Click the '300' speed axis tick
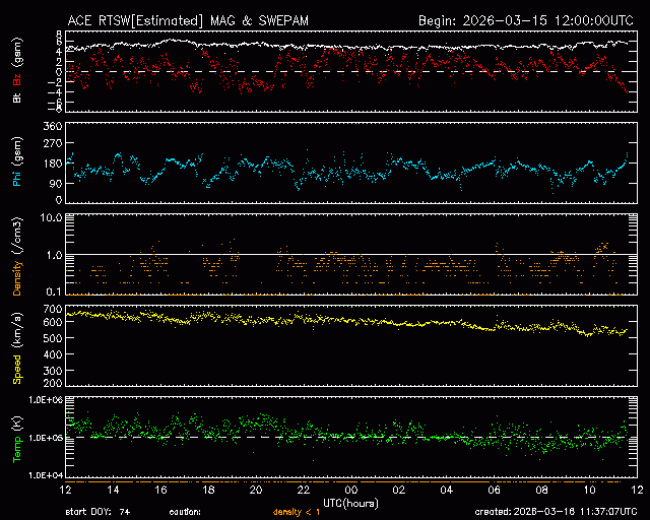 coord(53,371)
